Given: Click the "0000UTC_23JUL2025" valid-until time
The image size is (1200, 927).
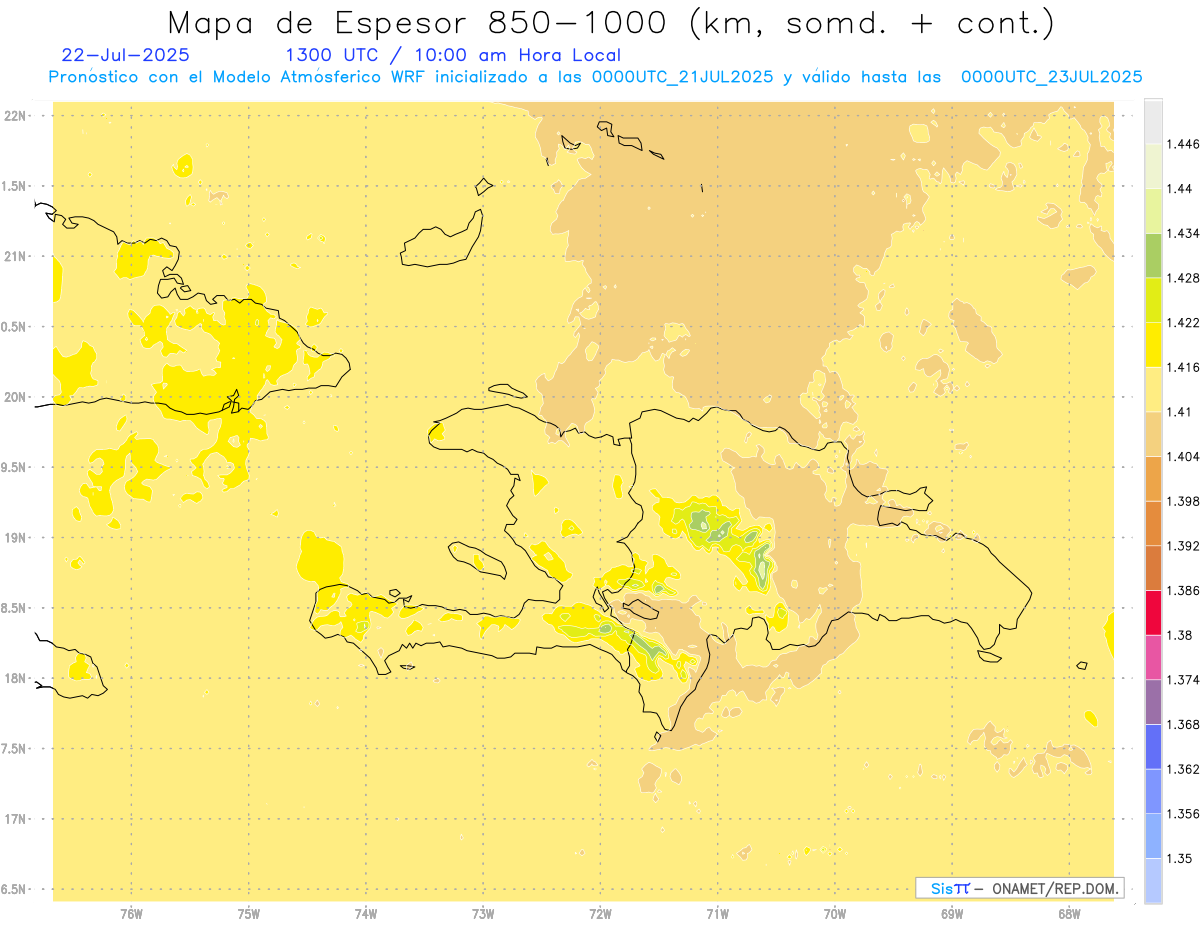Looking at the screenshot, I should 1052,77.
